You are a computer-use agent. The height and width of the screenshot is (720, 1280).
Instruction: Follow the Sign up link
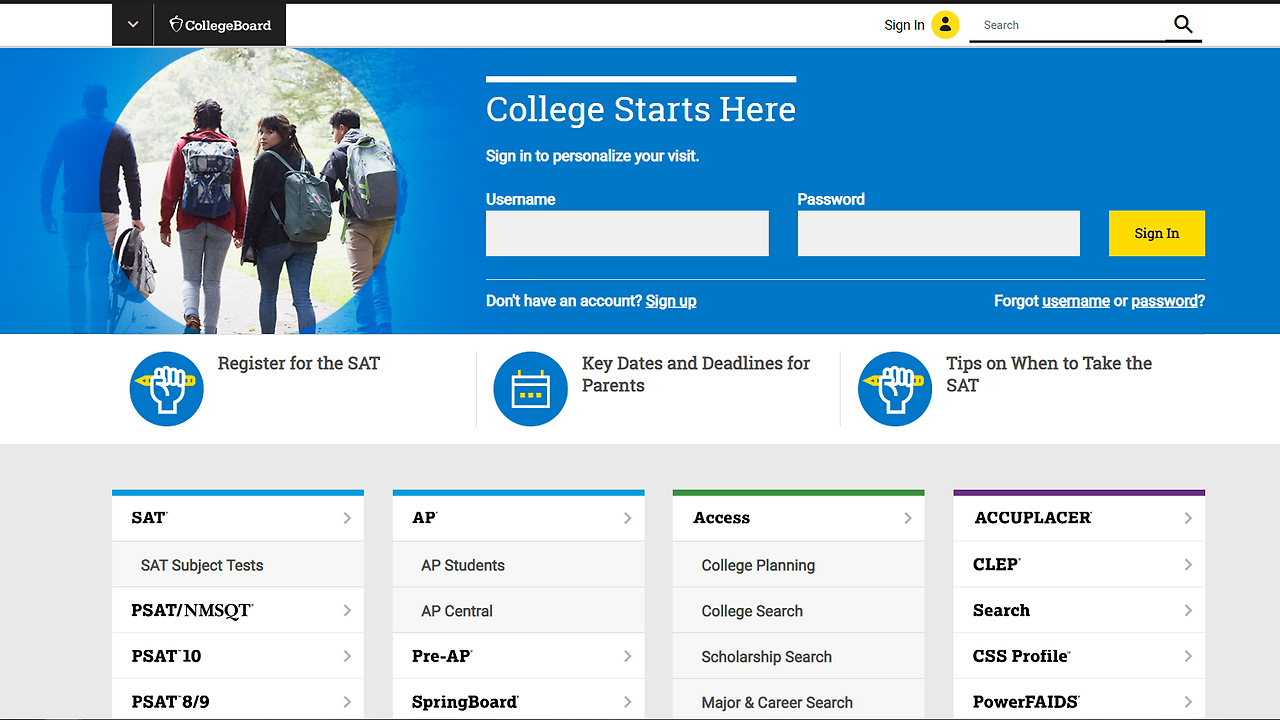671,301
